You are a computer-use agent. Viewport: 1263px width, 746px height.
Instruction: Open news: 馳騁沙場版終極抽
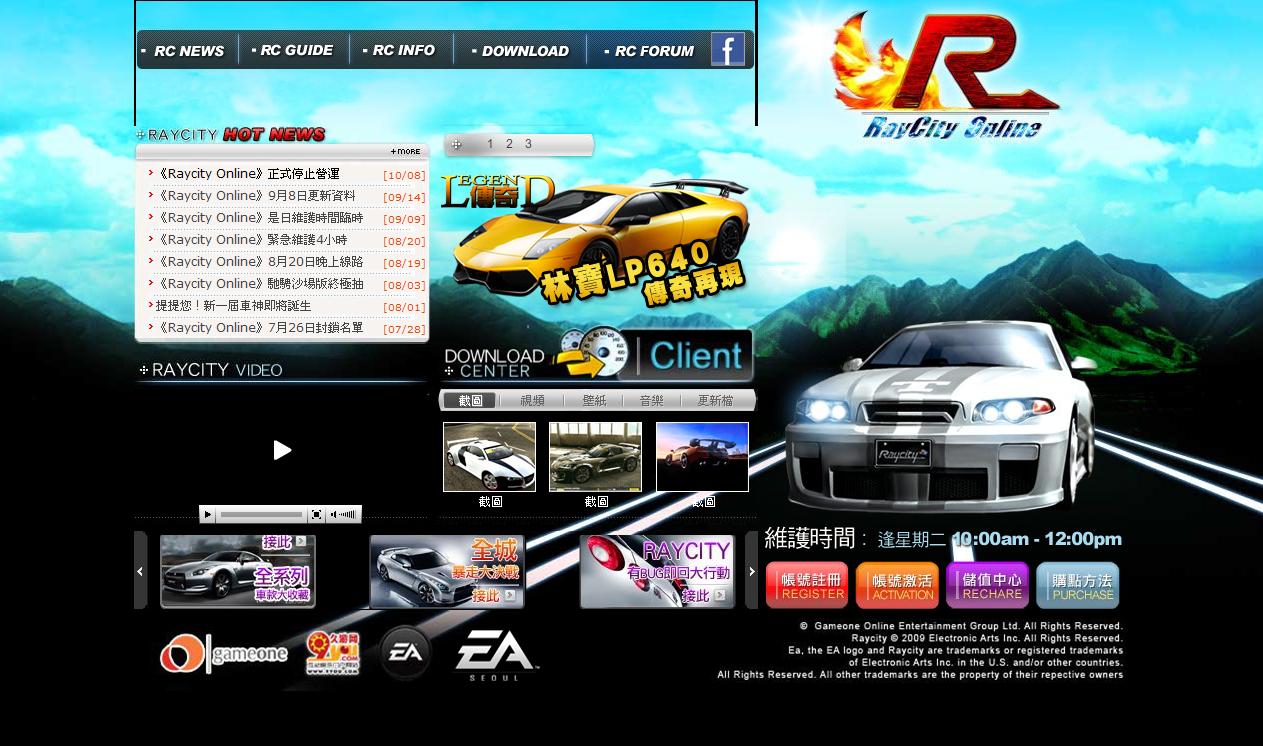260,284
